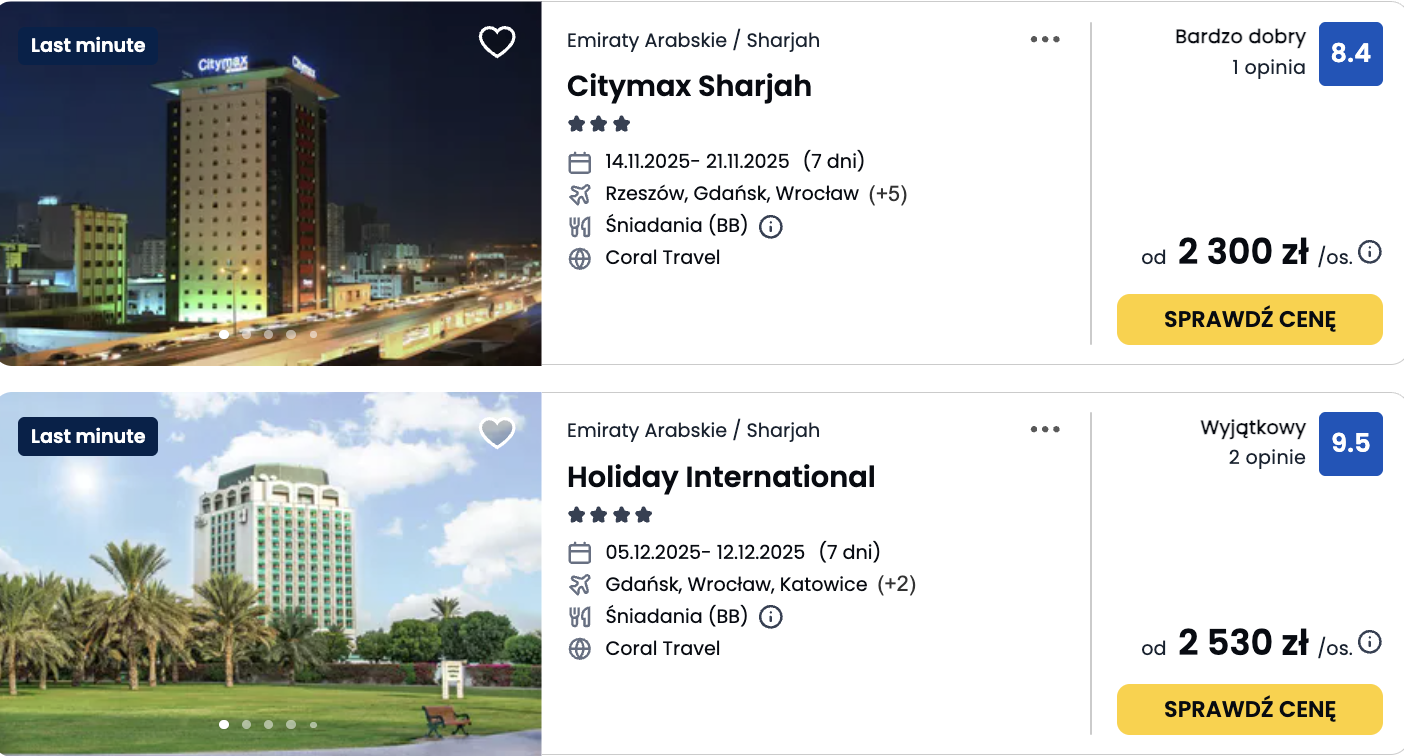The height and width of the screenshot is (756, 1404).
Task: Open the three-dot menu for Holiday International
Action: tap(1045, 428)
